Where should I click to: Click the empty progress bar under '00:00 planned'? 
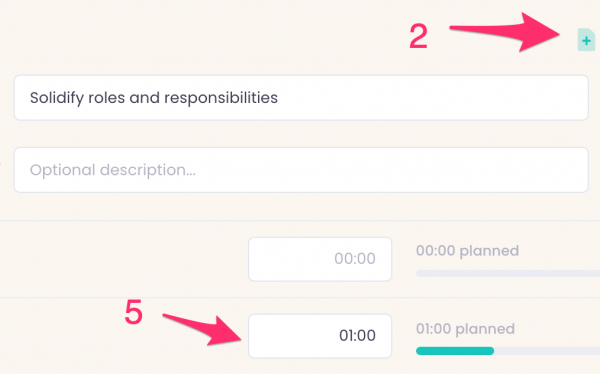point(508,273)
